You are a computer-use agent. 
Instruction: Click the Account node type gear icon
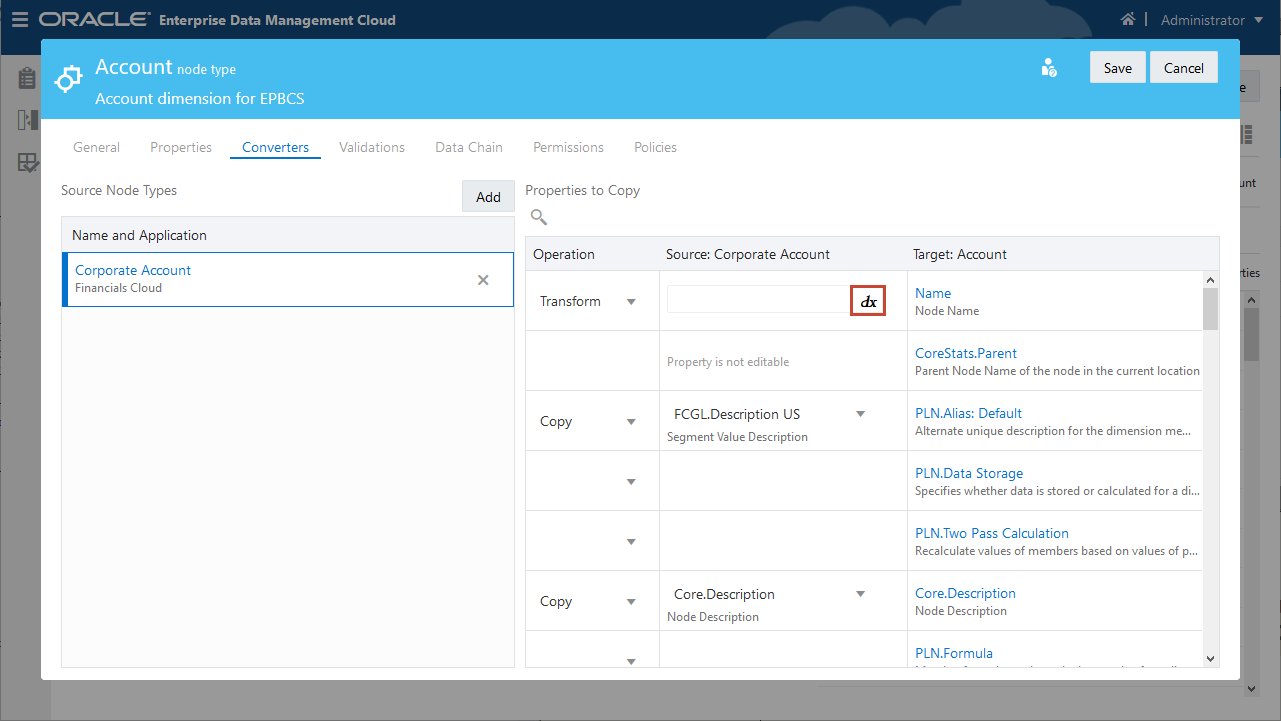[67, 77]
